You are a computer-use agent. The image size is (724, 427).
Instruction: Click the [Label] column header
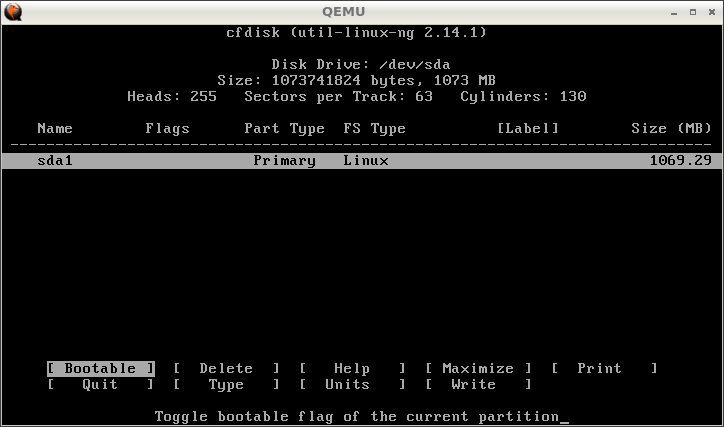(528, 128)
